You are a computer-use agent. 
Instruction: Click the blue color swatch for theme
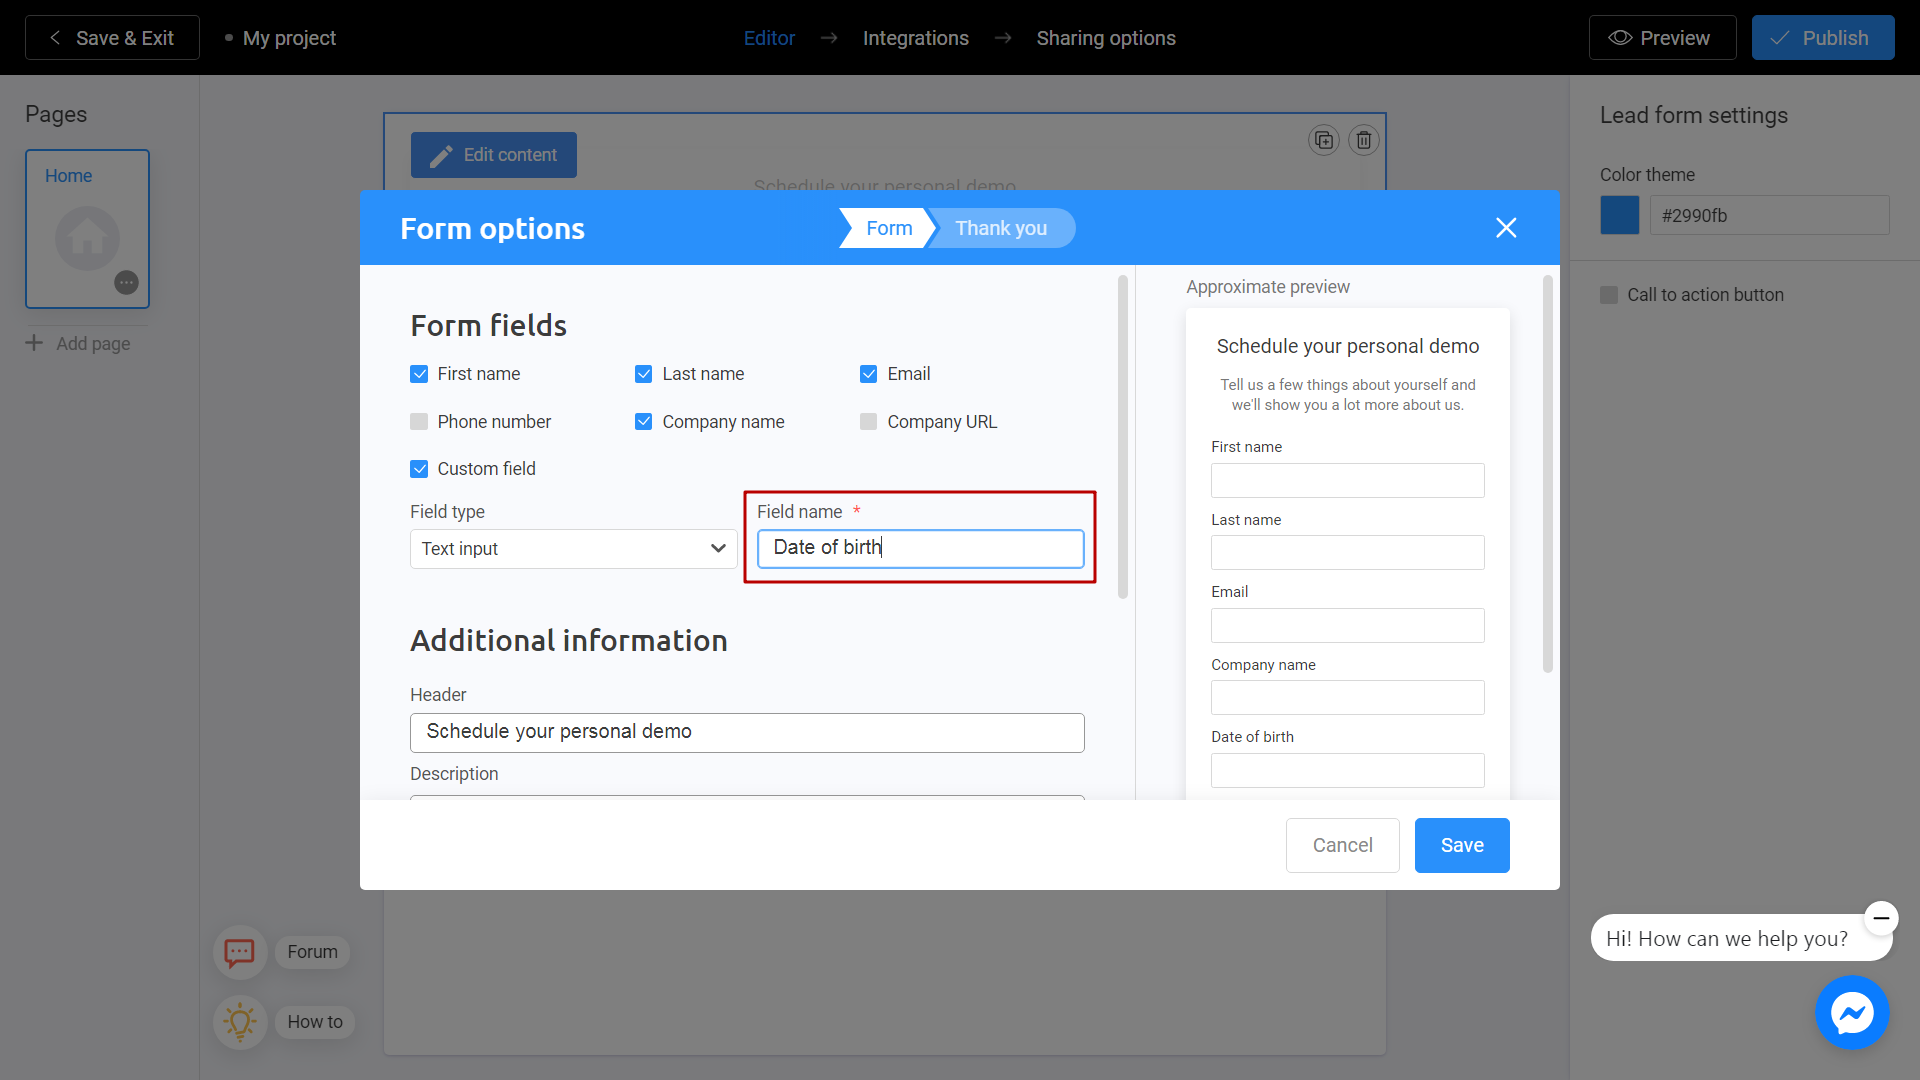[x=1619, y=215]
